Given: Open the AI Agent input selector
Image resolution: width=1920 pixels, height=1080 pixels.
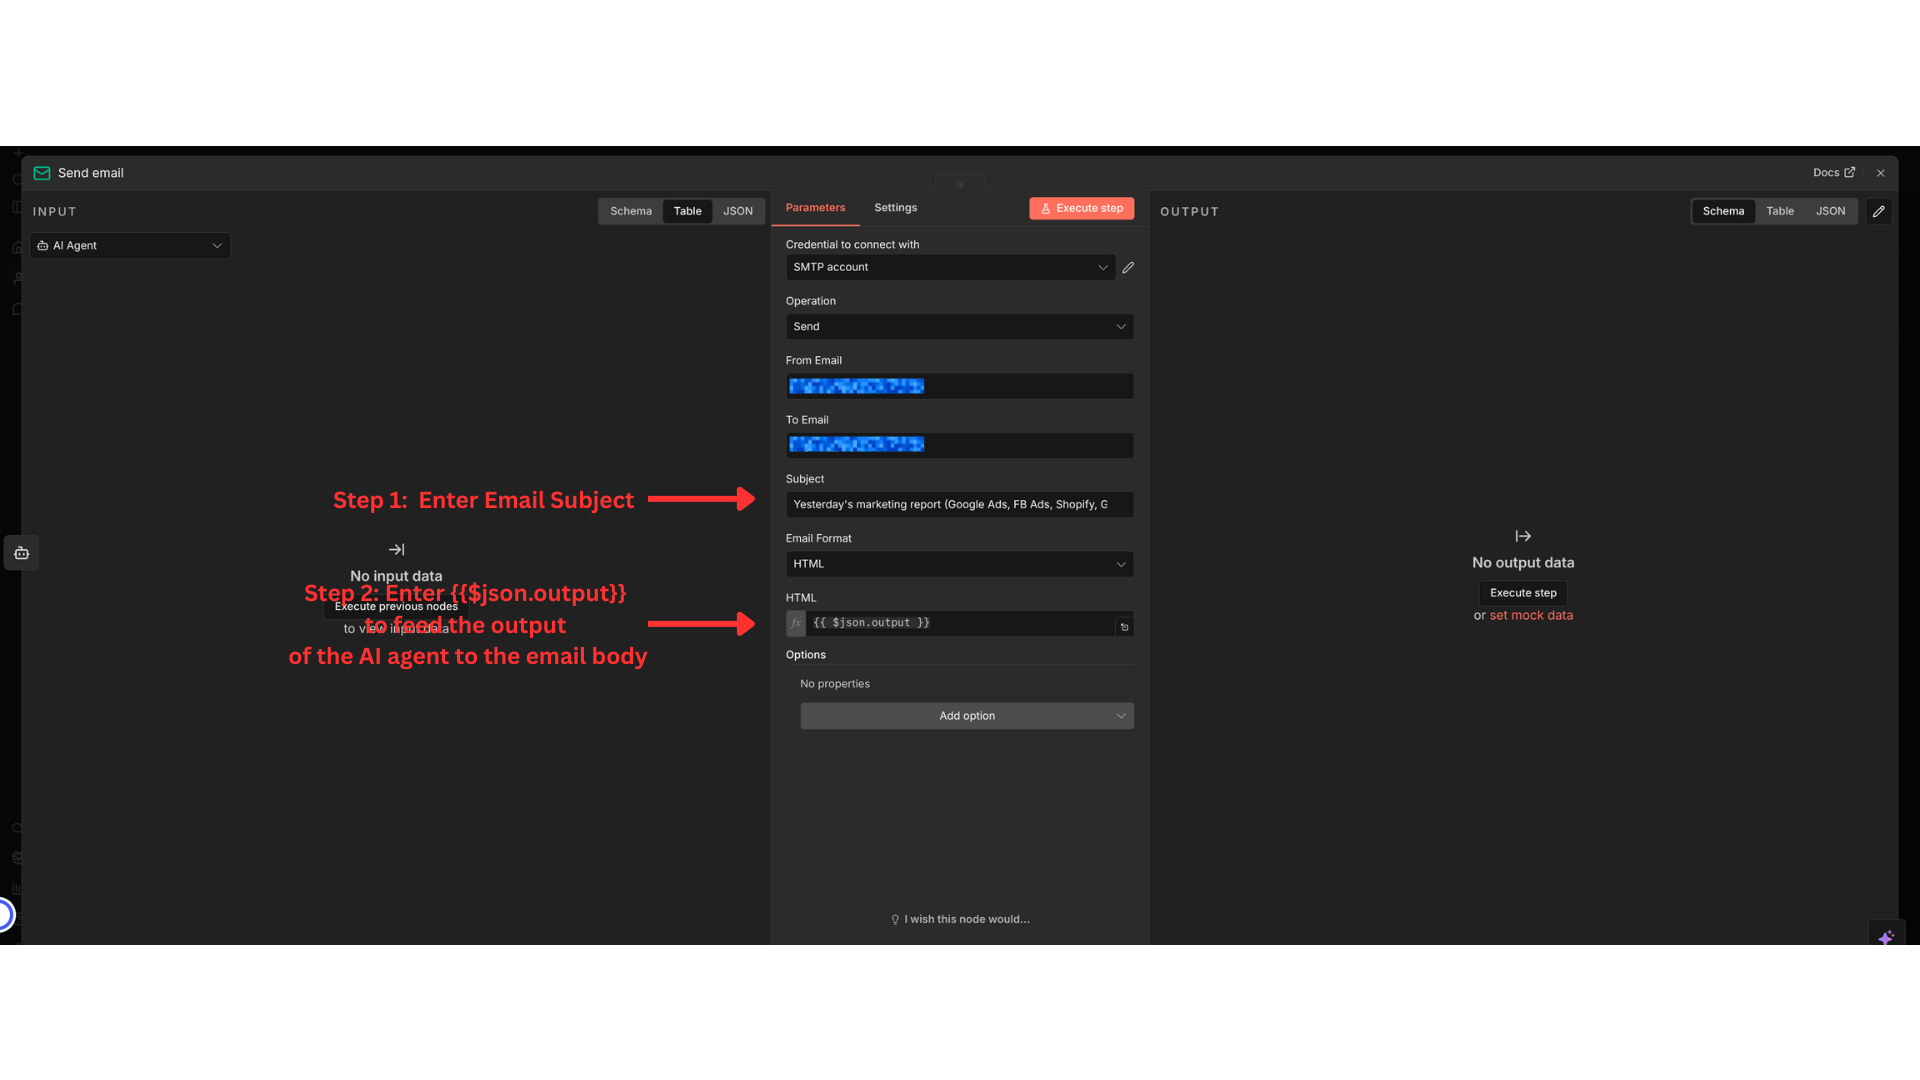Looking at the screenshot, I should point(130,245).
